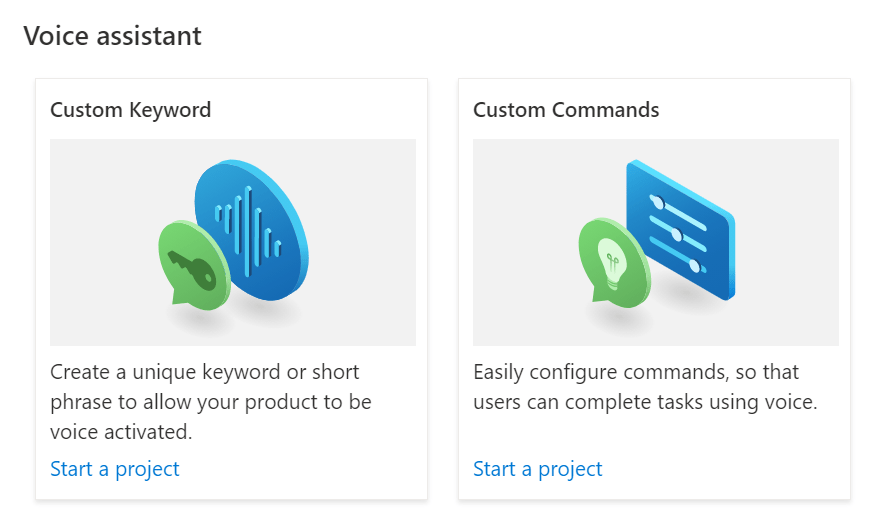Select the Custom Commands card title

tap(566, 110)
